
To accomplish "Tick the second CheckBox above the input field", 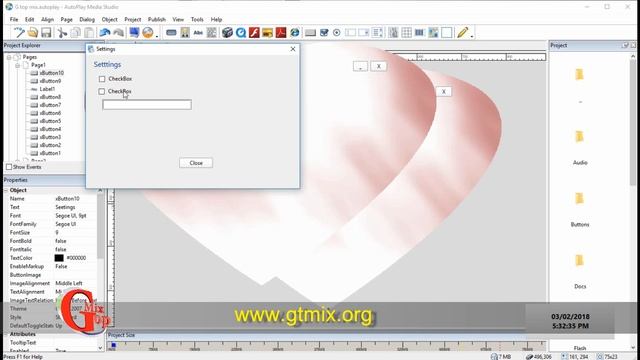I will tap(102, 91).
